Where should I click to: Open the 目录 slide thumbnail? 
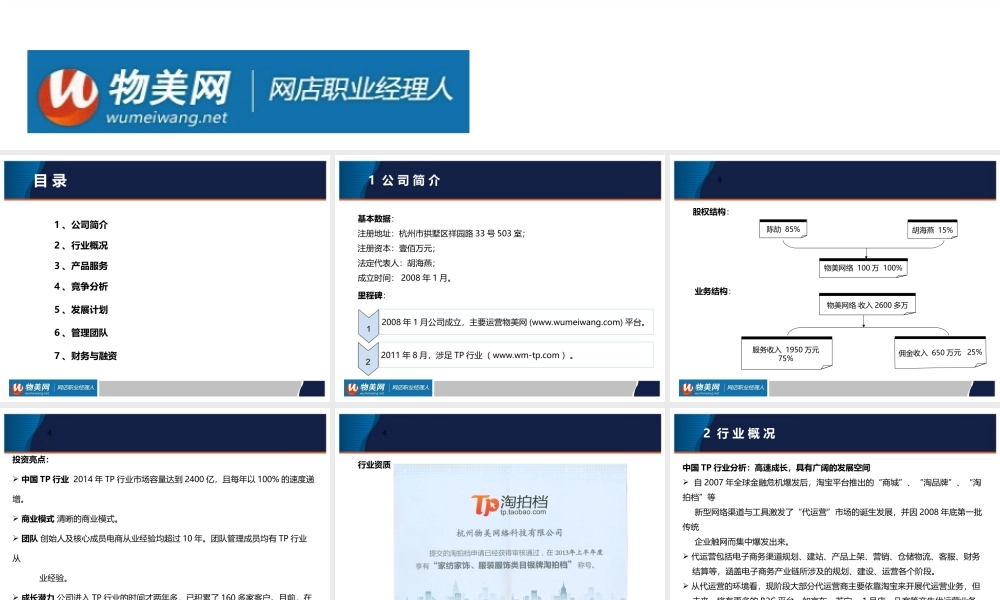point(165,279)
